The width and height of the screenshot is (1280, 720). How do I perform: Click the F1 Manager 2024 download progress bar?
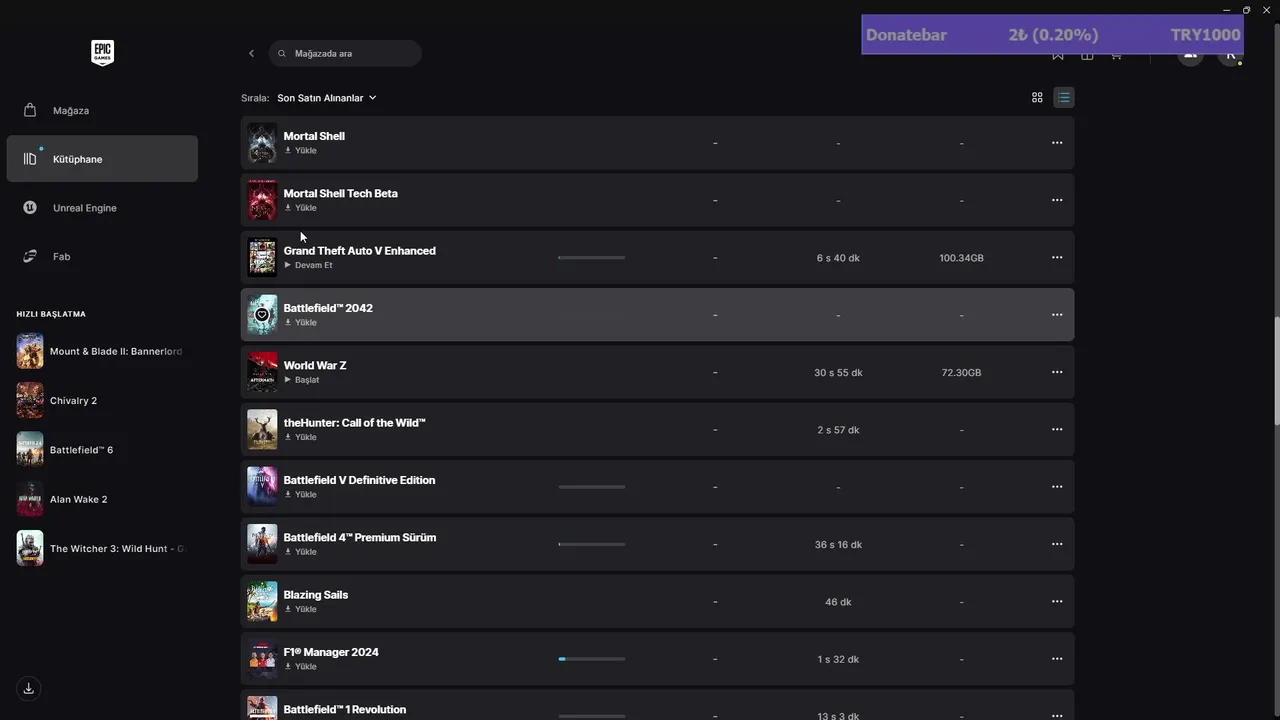(x=591, y=659)
